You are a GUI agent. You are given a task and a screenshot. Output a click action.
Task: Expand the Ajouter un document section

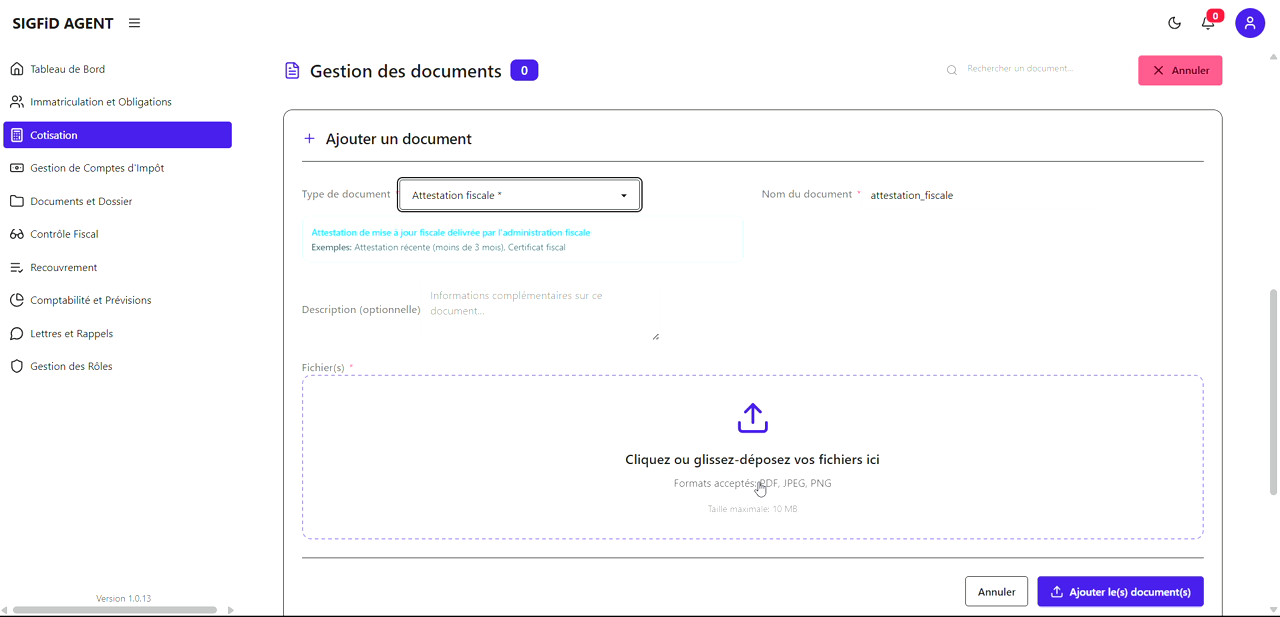tap(388, 139)
